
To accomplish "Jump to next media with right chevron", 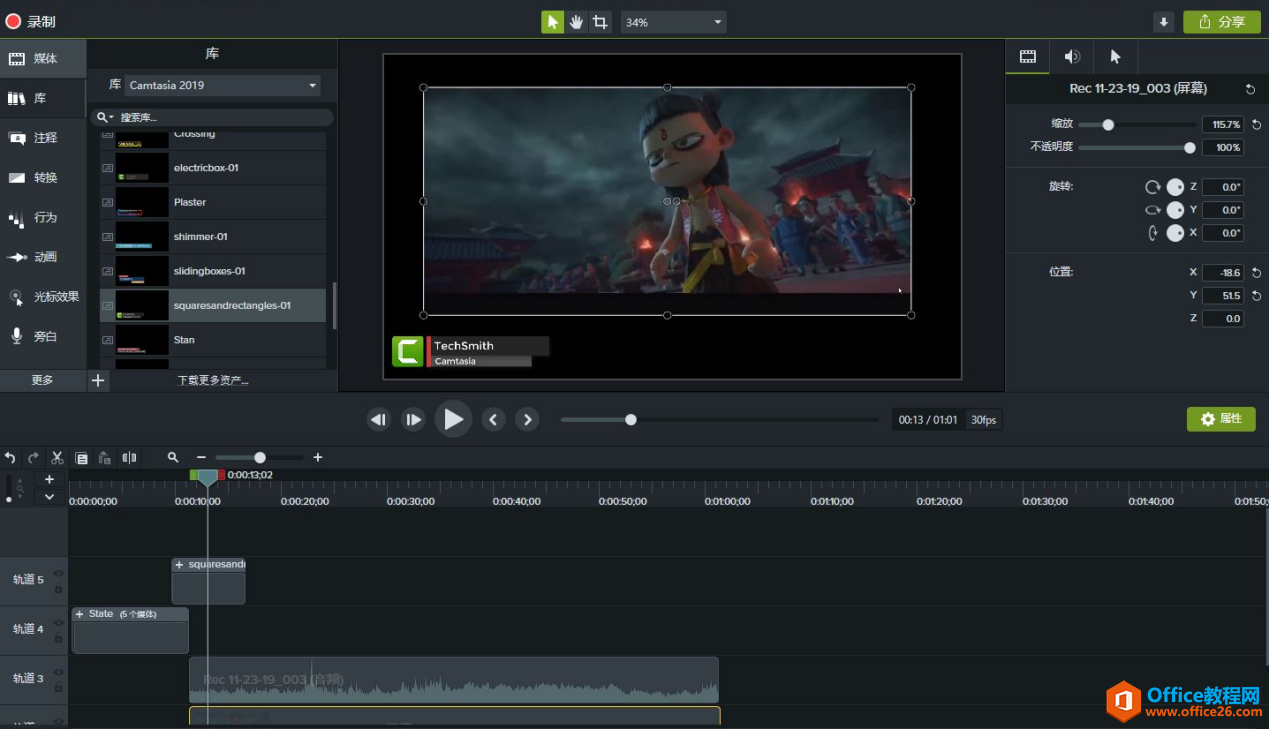I will point(528,420).
